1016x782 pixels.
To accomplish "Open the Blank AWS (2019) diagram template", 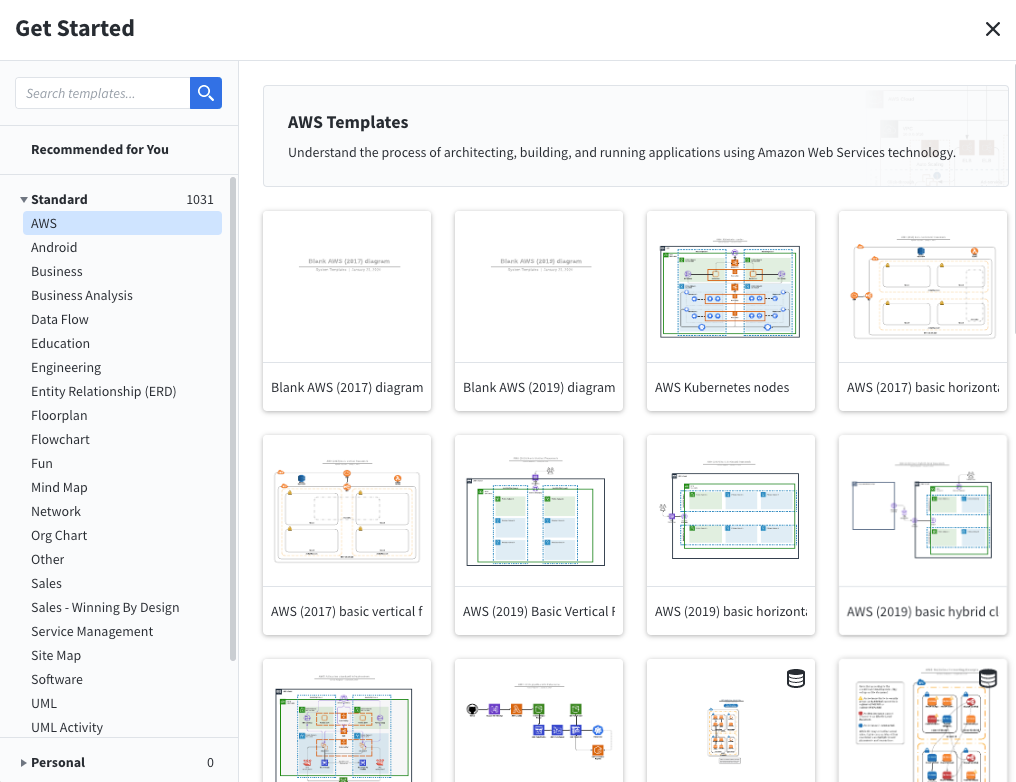I will tap(538, 310).
